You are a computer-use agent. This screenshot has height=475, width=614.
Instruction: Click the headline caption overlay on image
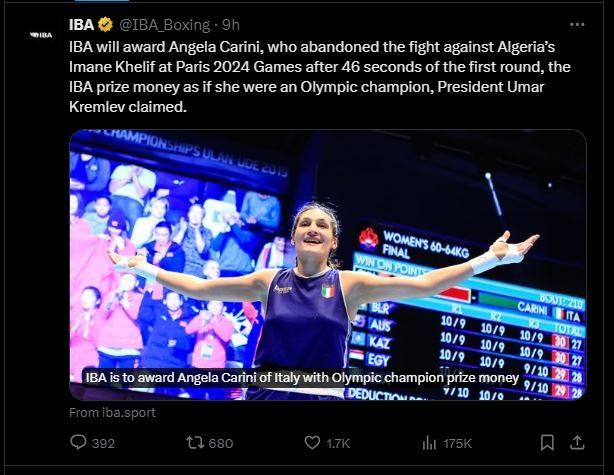coord(301,378)
